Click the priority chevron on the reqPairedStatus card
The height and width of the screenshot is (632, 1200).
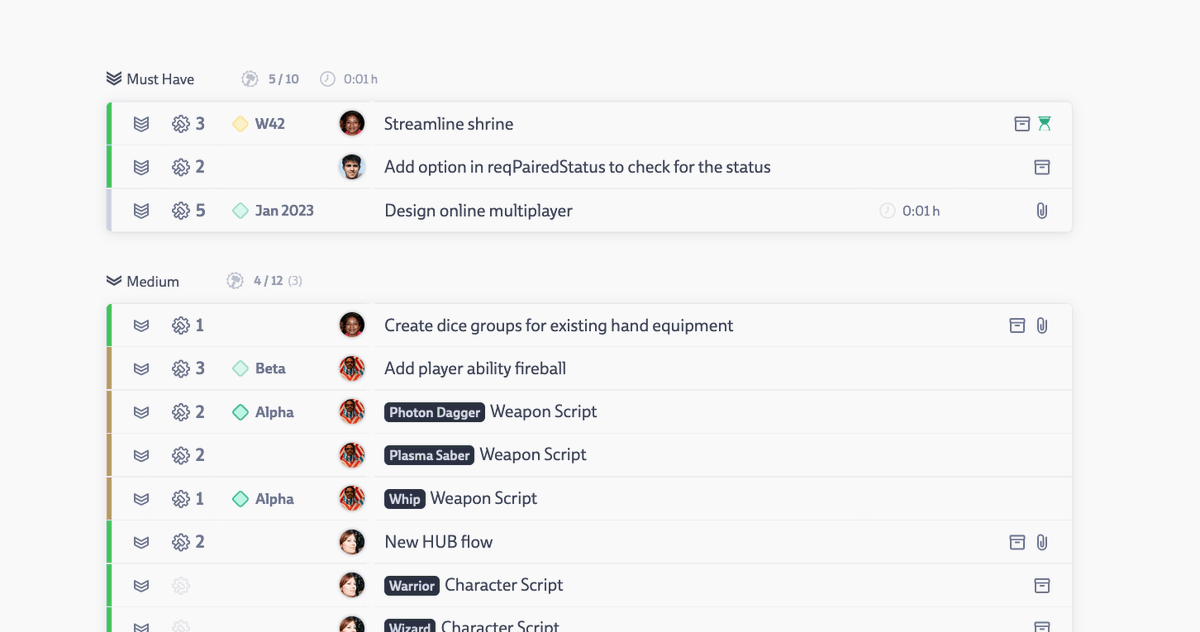pyautogui.click(x=141, y=167)
